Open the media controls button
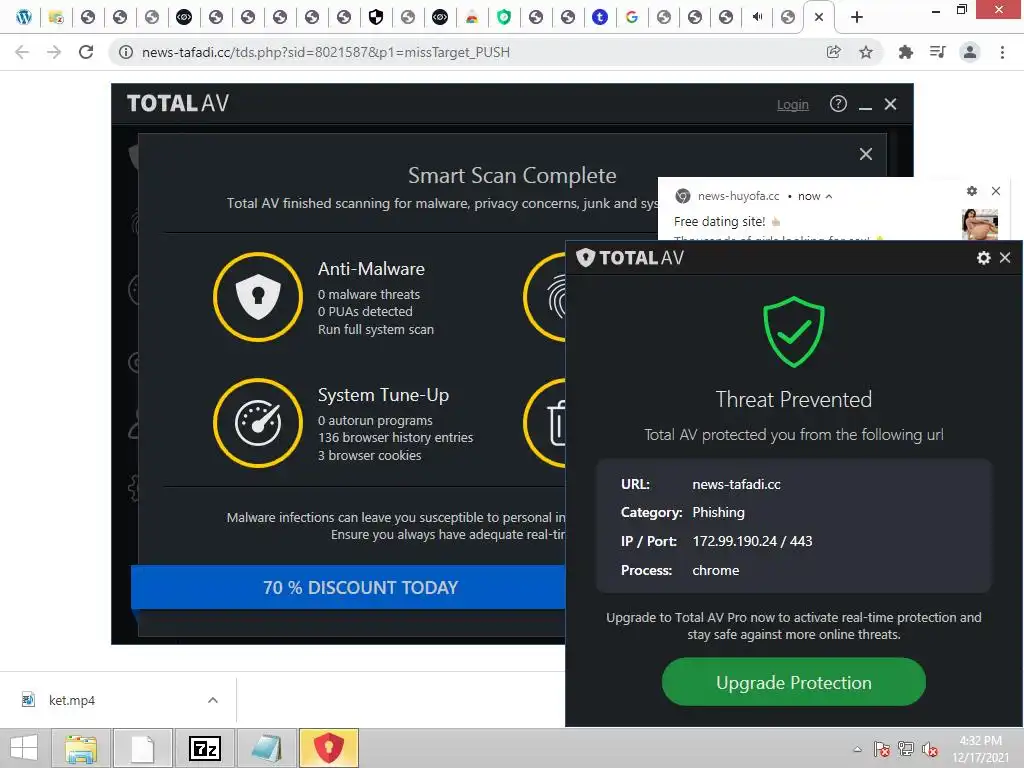 (938, 52)
